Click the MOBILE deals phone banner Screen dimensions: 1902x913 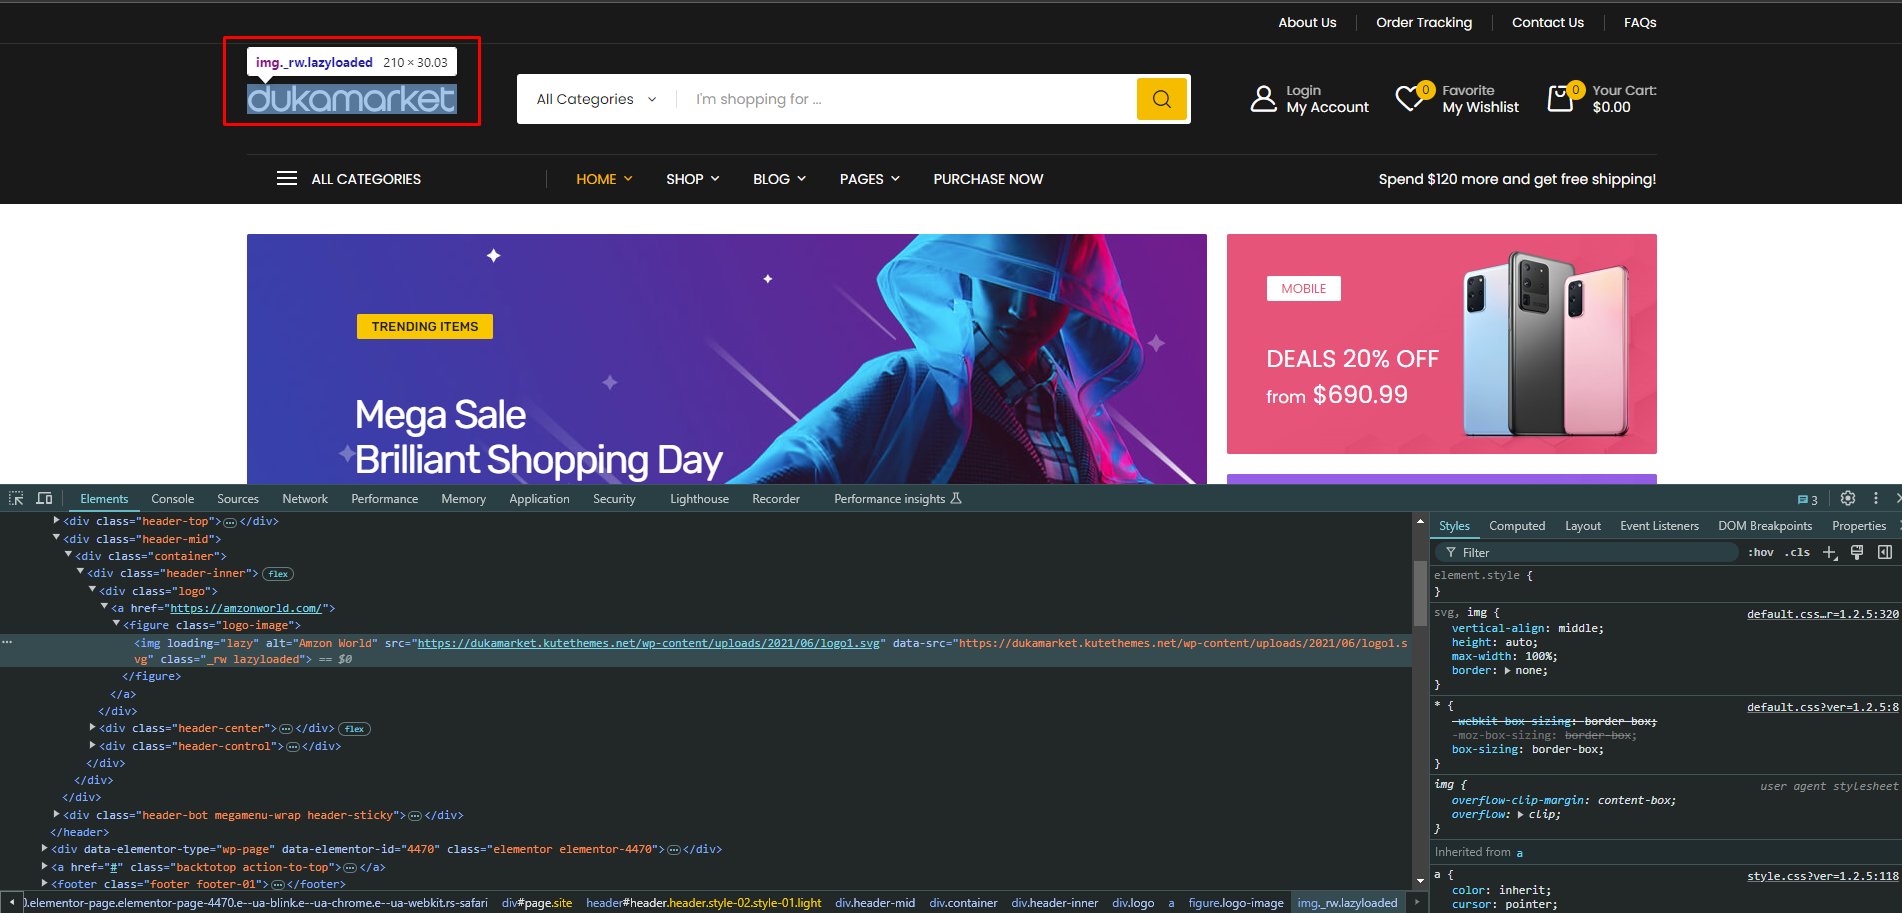1441,344
